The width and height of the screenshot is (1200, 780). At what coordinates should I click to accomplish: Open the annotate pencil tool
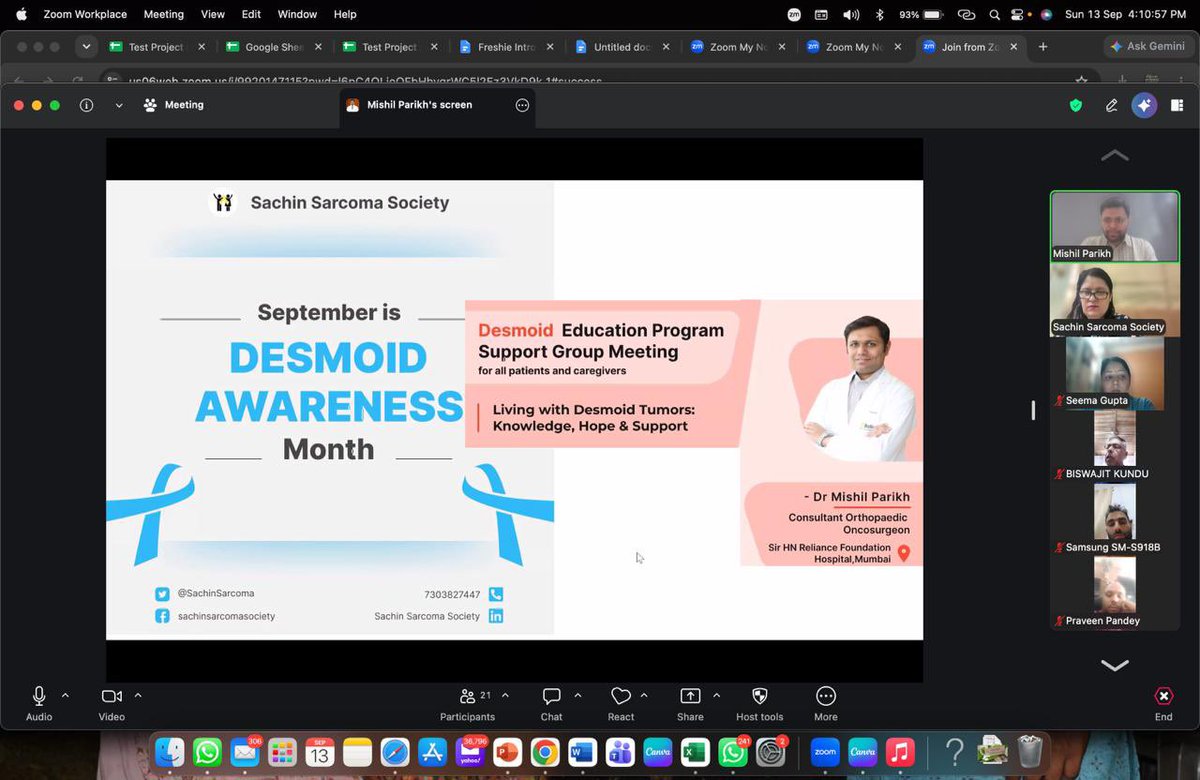(1111, 105)
